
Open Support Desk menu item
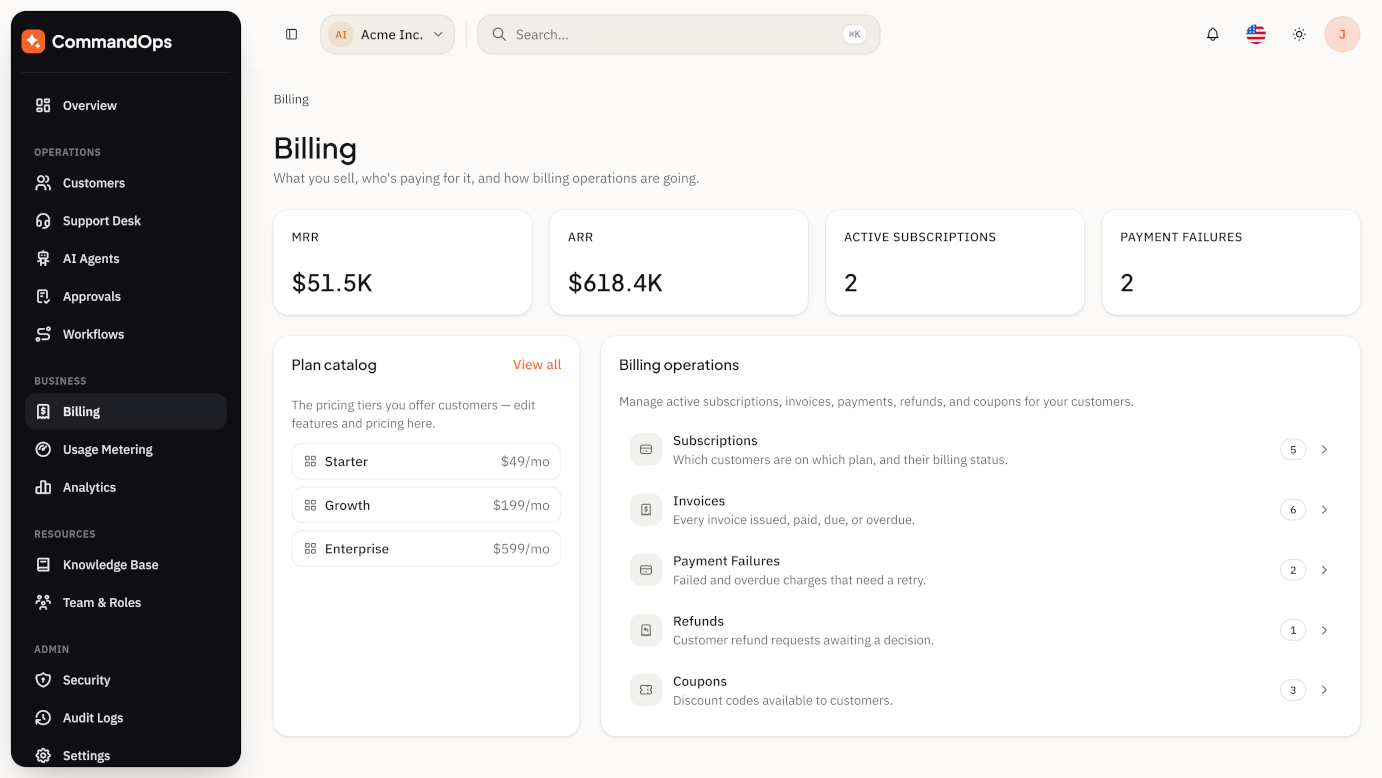click(126, 221)
